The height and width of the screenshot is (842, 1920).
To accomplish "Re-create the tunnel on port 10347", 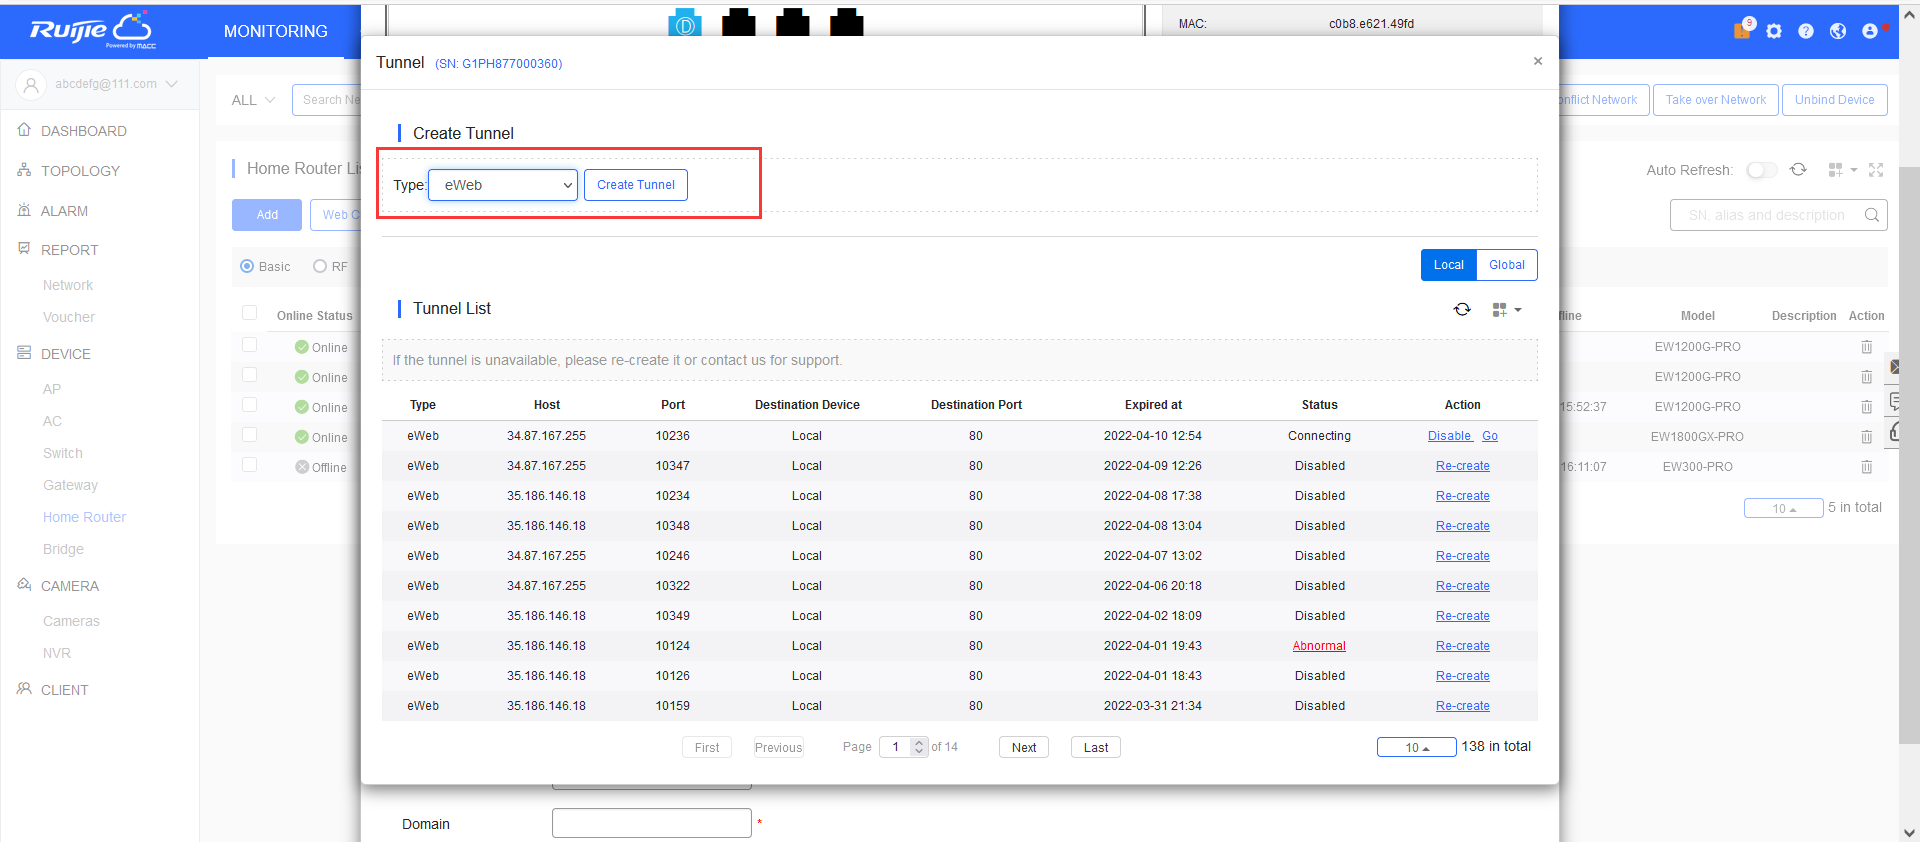I will (x=1463, y=466).
